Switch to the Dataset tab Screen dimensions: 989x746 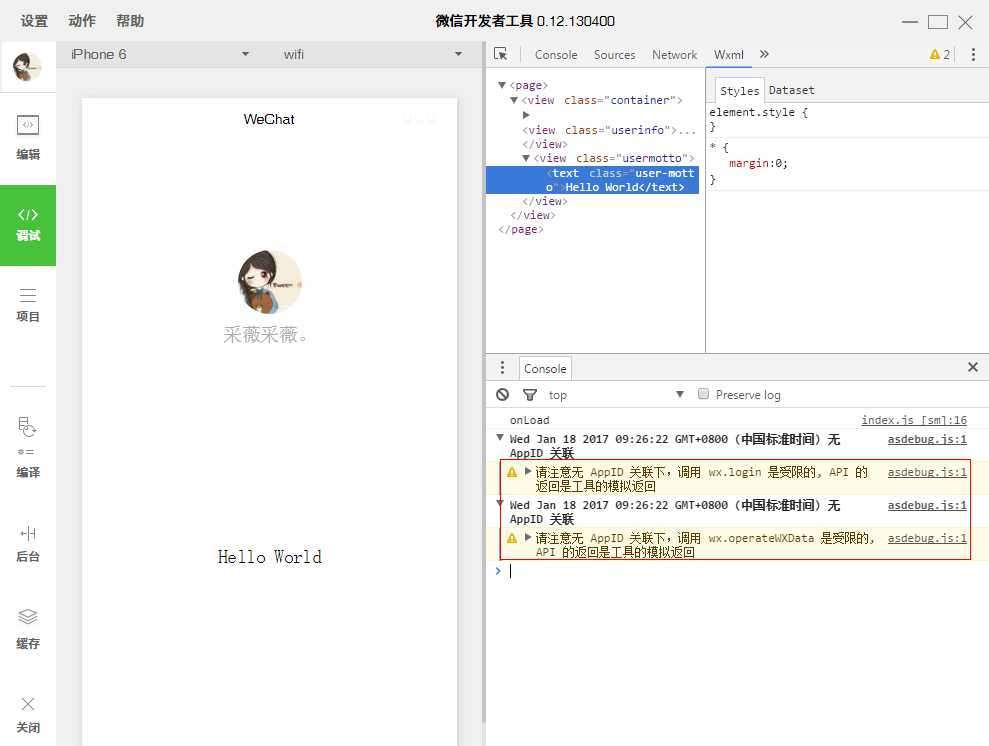pos(792,90)
